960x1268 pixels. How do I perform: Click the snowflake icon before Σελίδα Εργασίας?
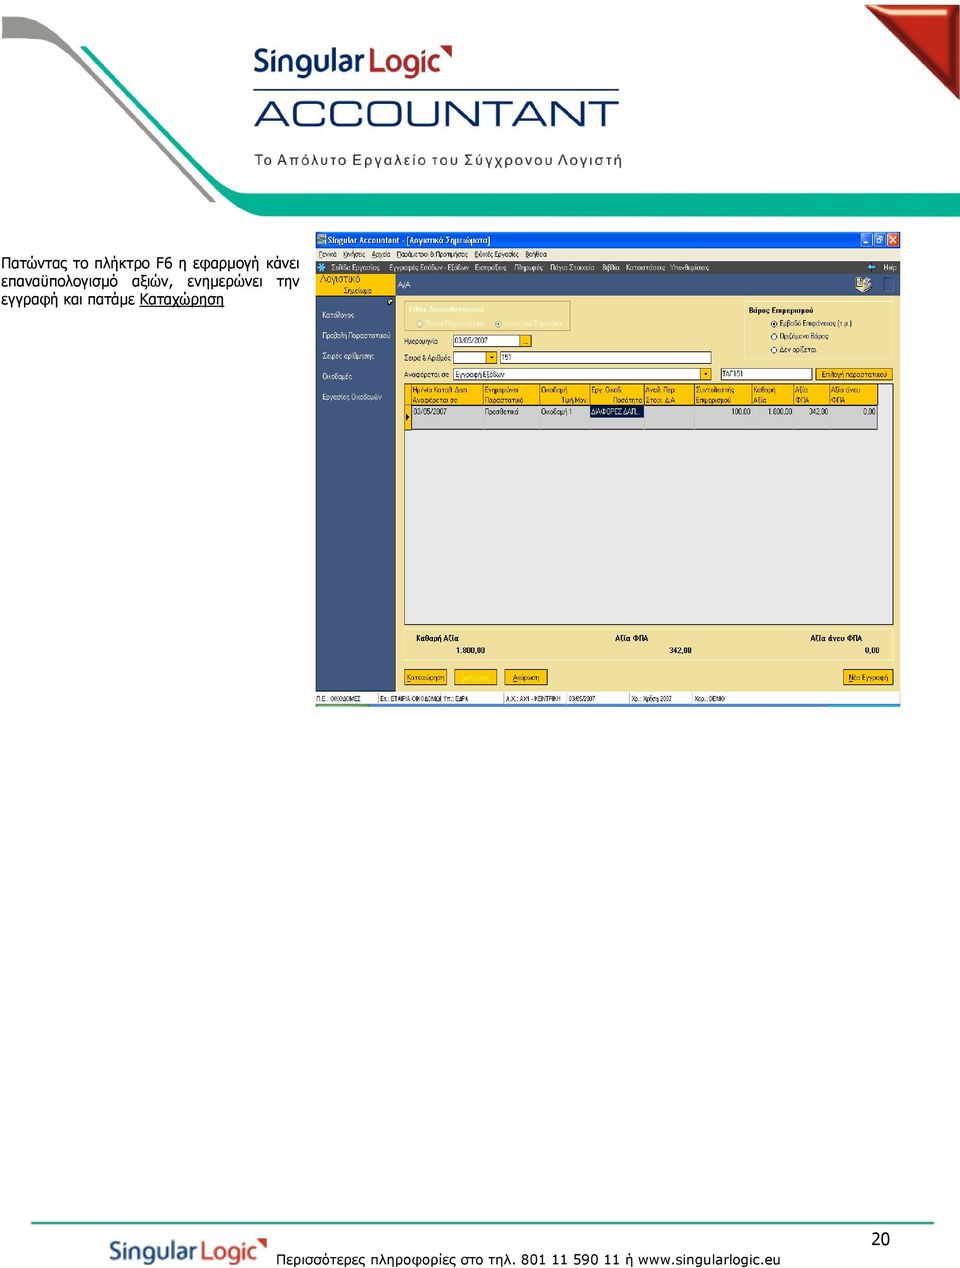(x=322, y=267)
